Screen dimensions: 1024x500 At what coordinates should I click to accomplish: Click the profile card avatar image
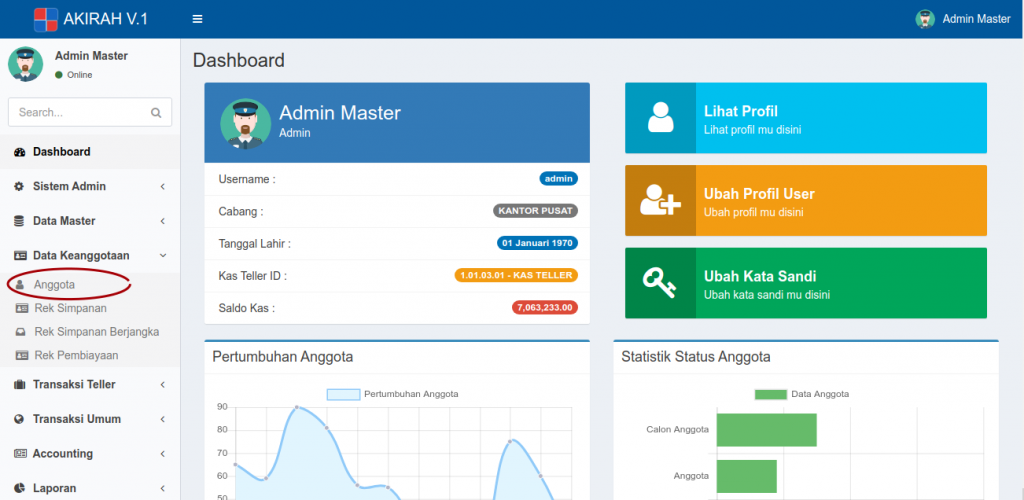click(x=245, y=123)
